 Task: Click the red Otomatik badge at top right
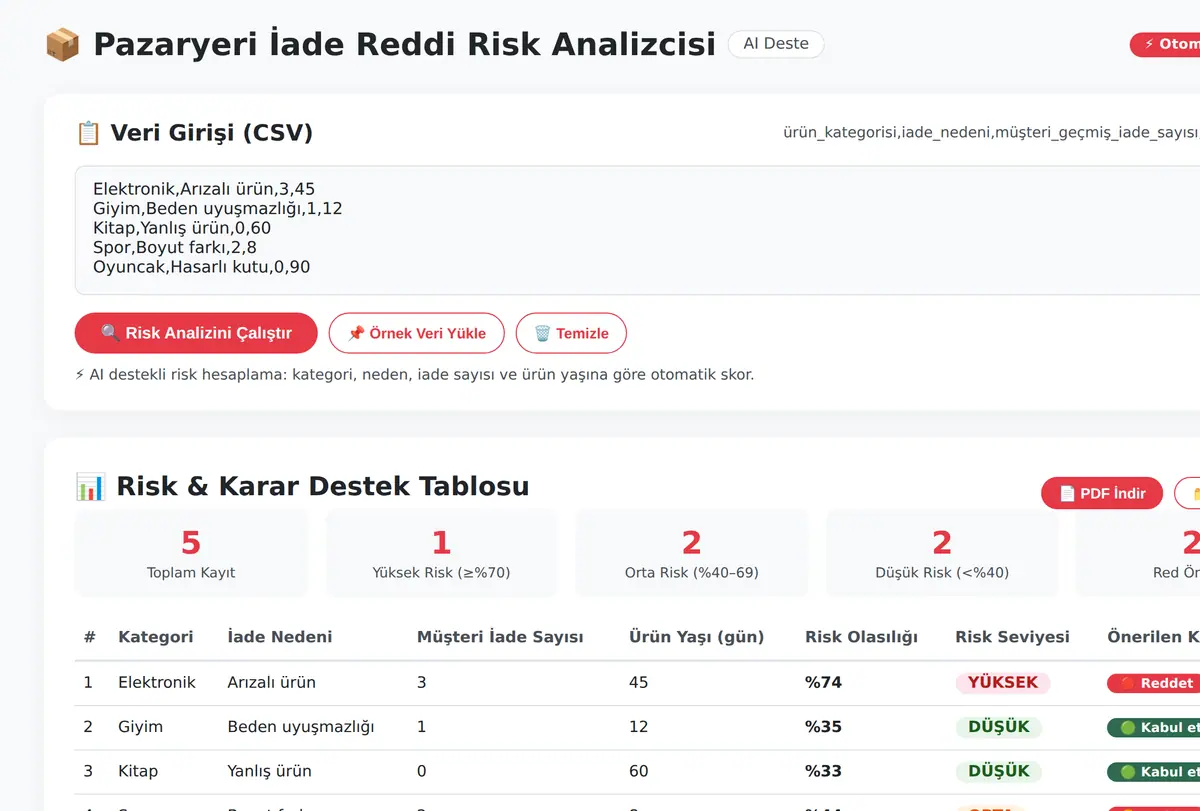[1165, 44]
